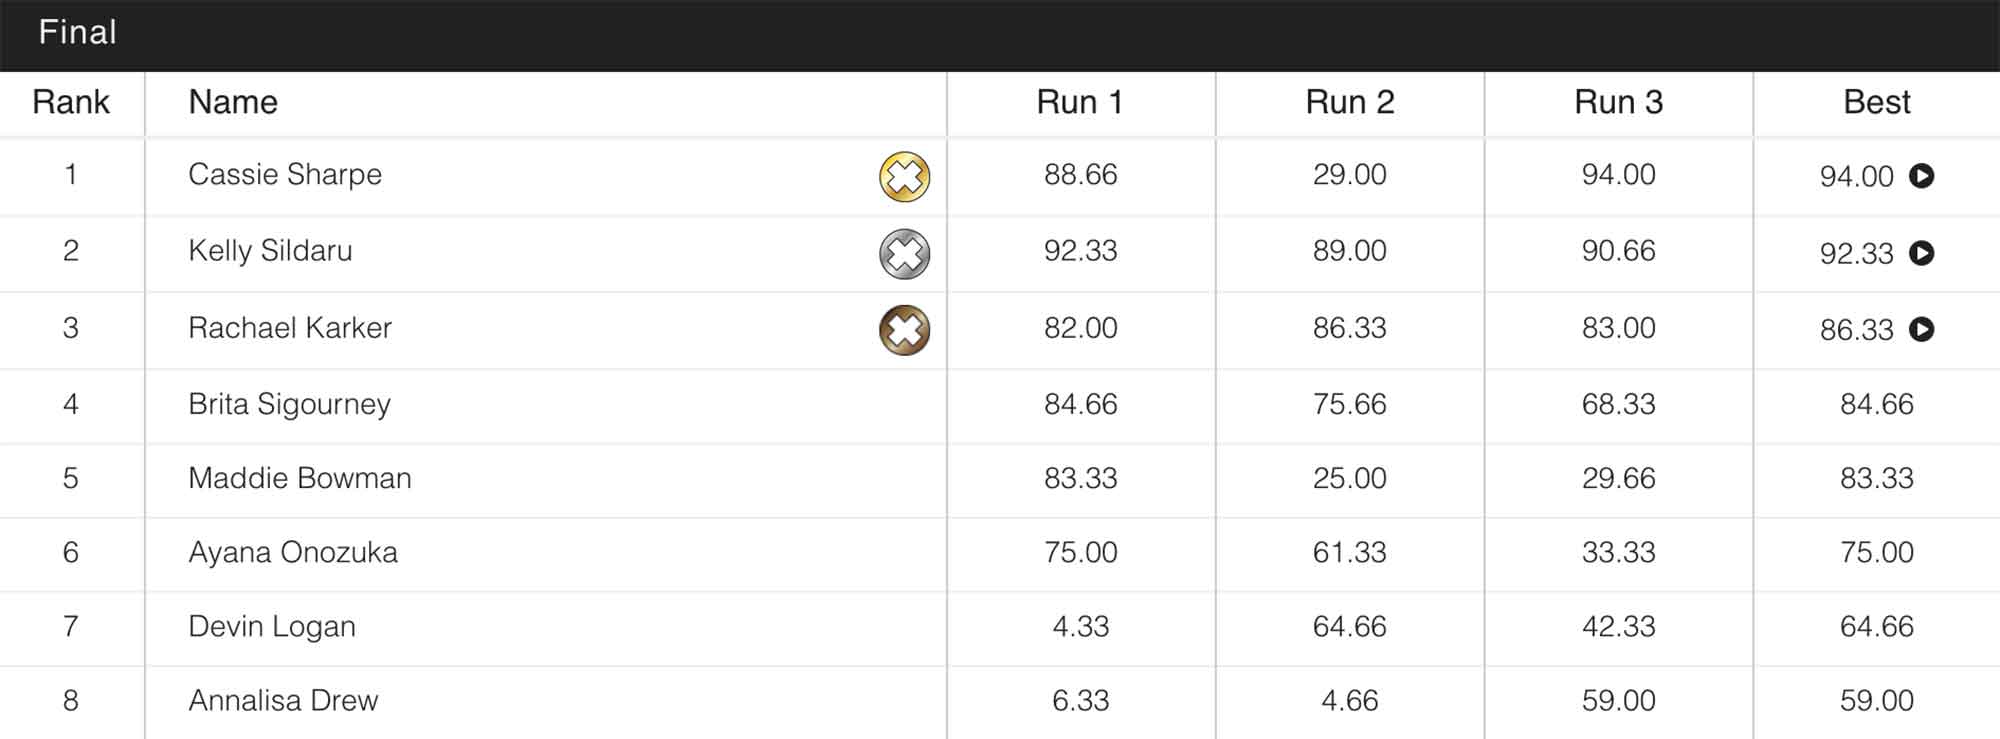Click Annalisa Drew's best score 59.00
Screen dimensions: 2000x739
tap(1876, 700)
